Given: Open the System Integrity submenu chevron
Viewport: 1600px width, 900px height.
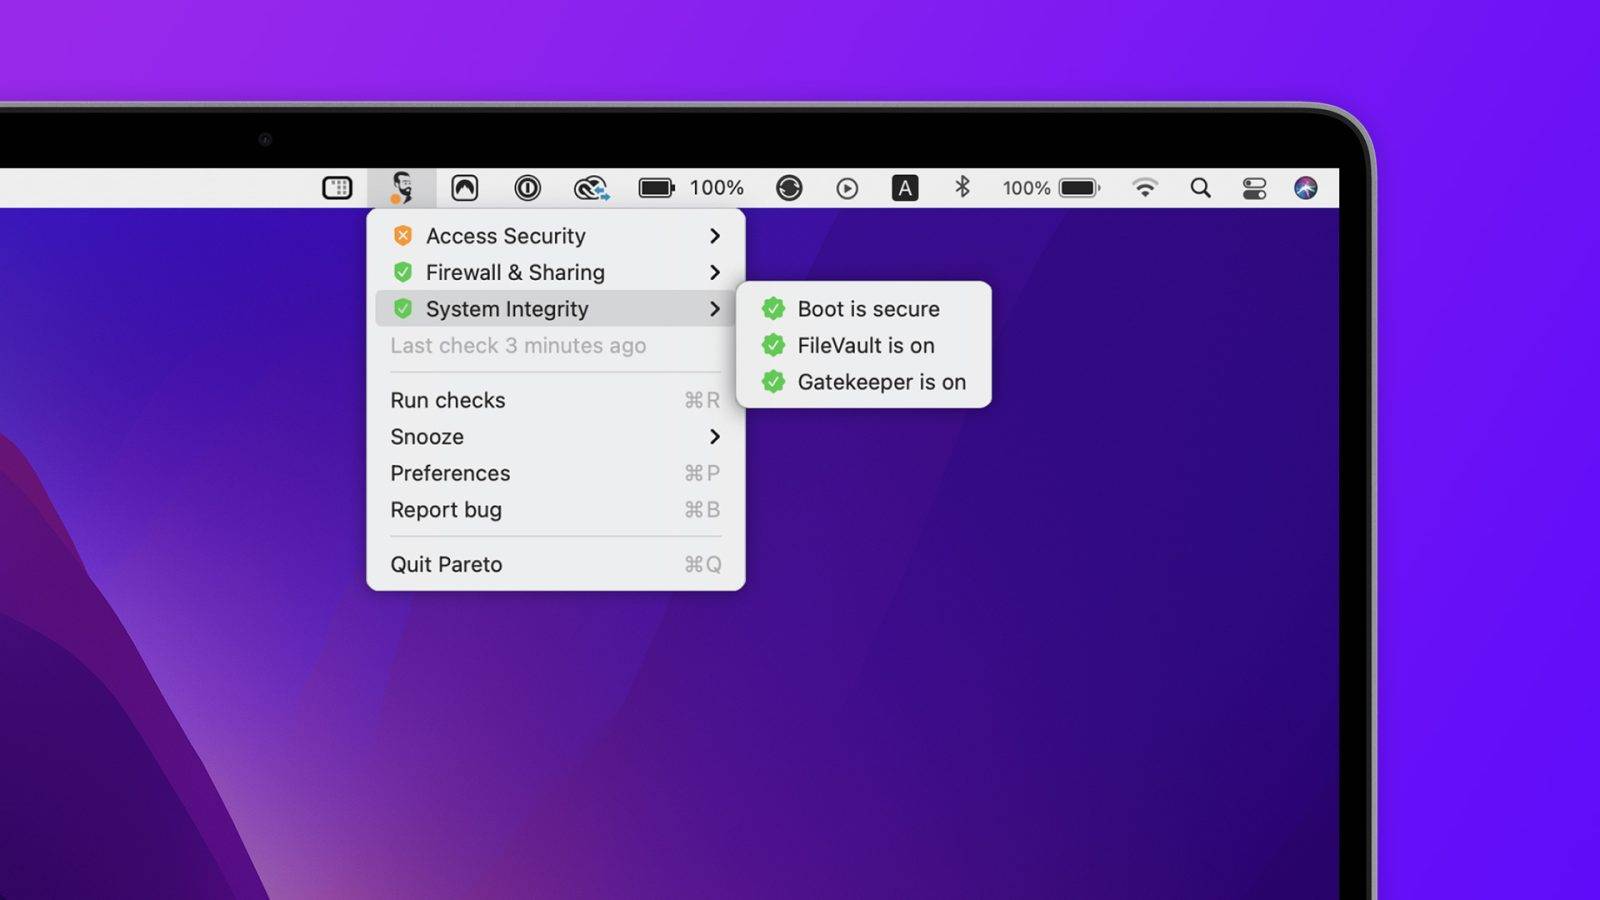Looking at the screenshot, I should (x=714, y=309).
